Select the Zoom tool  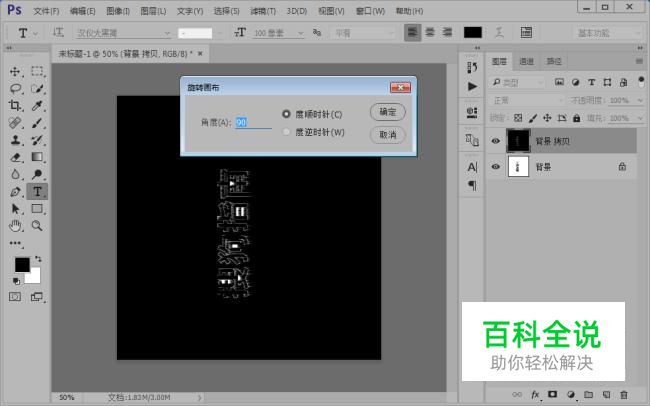[37, 226]
